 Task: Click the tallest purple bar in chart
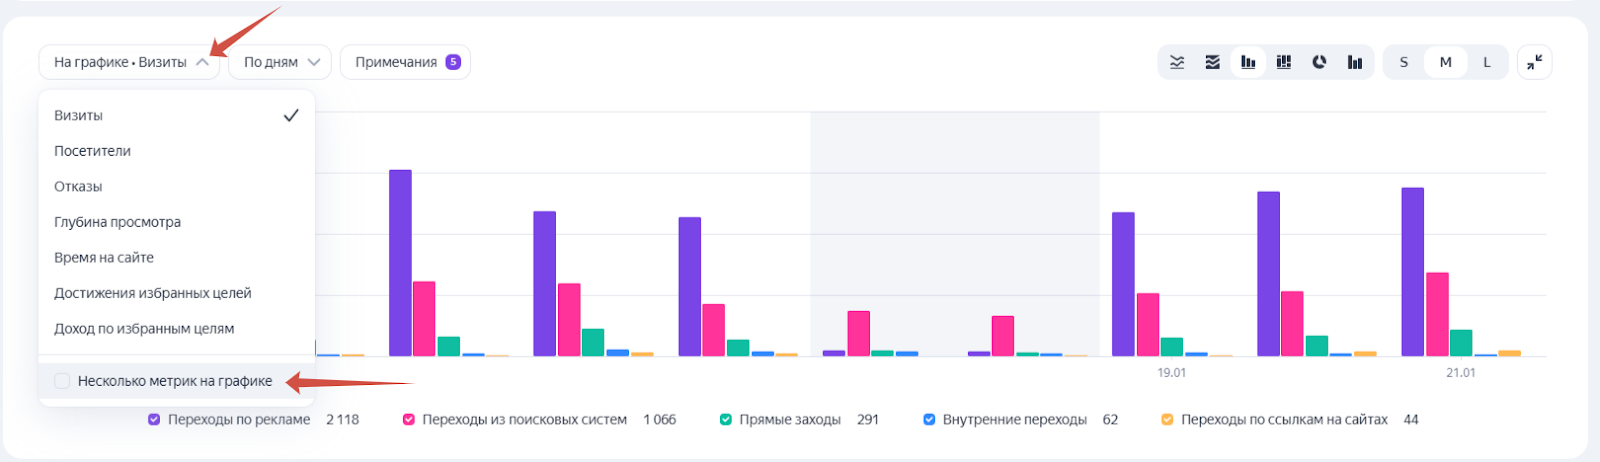(x=400, y=262)
